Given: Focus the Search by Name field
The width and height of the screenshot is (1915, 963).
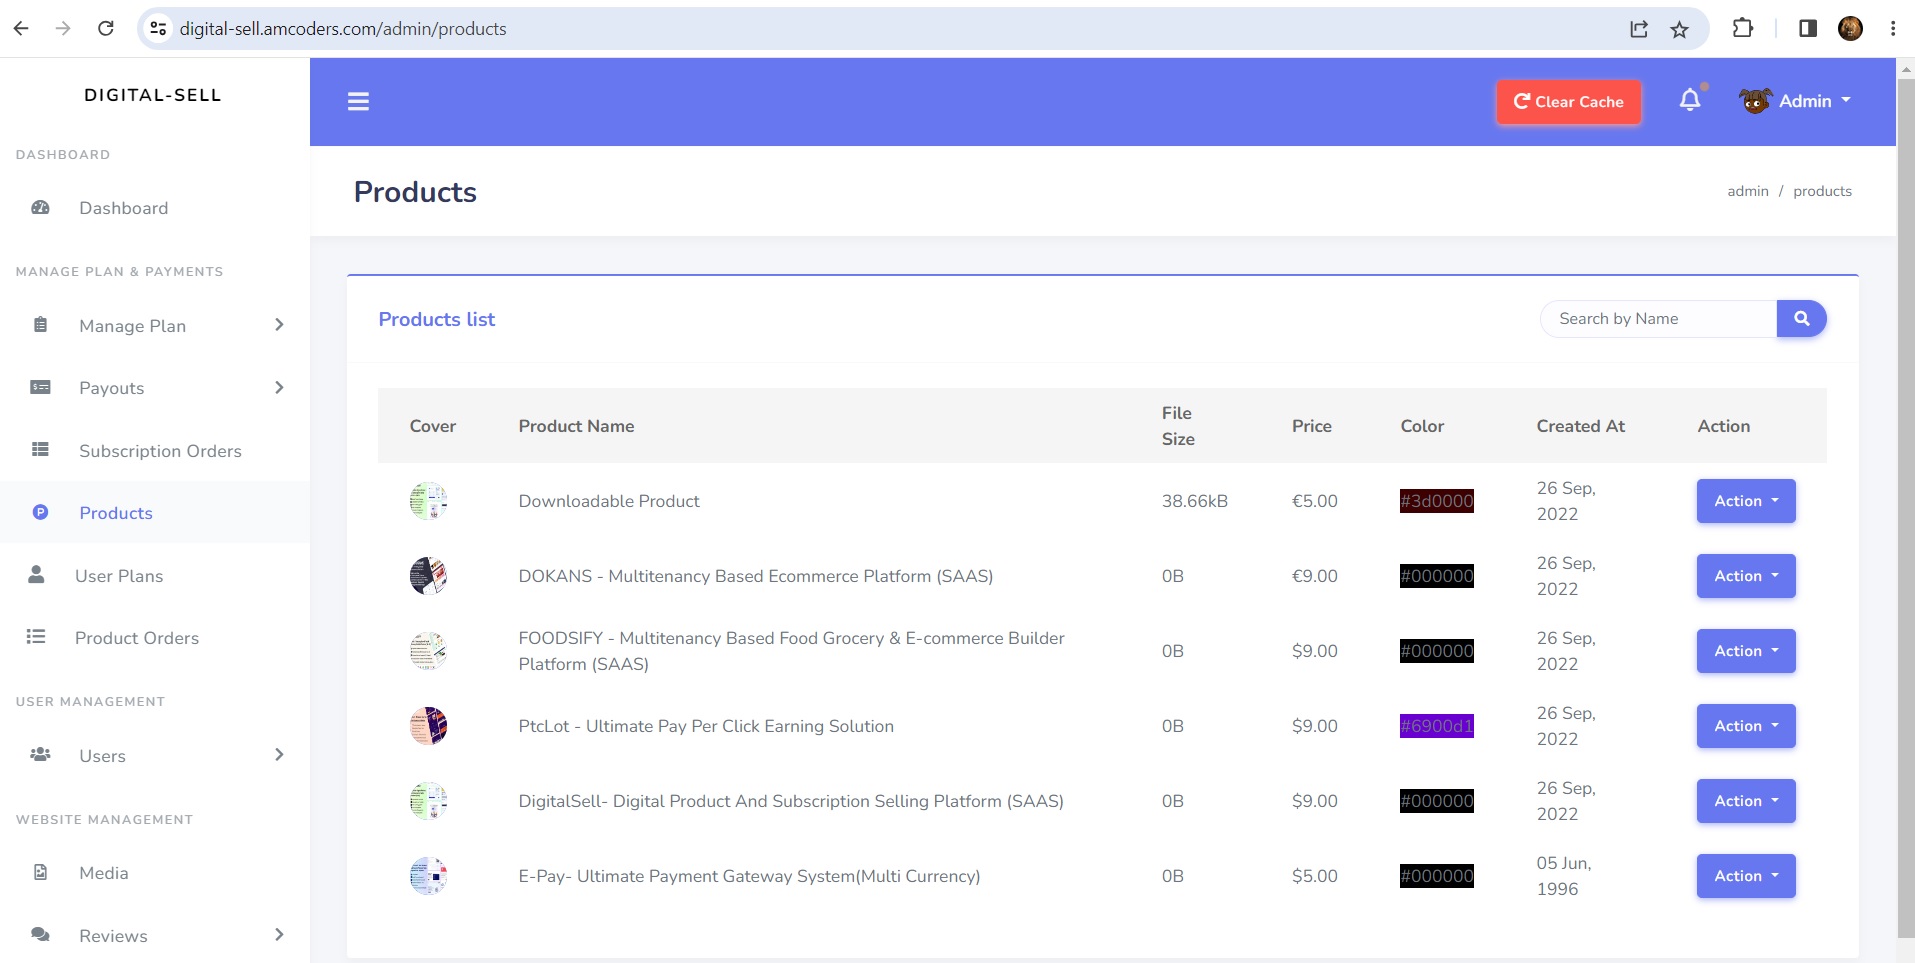Looking at the screenshot, I should [1658, 319].
